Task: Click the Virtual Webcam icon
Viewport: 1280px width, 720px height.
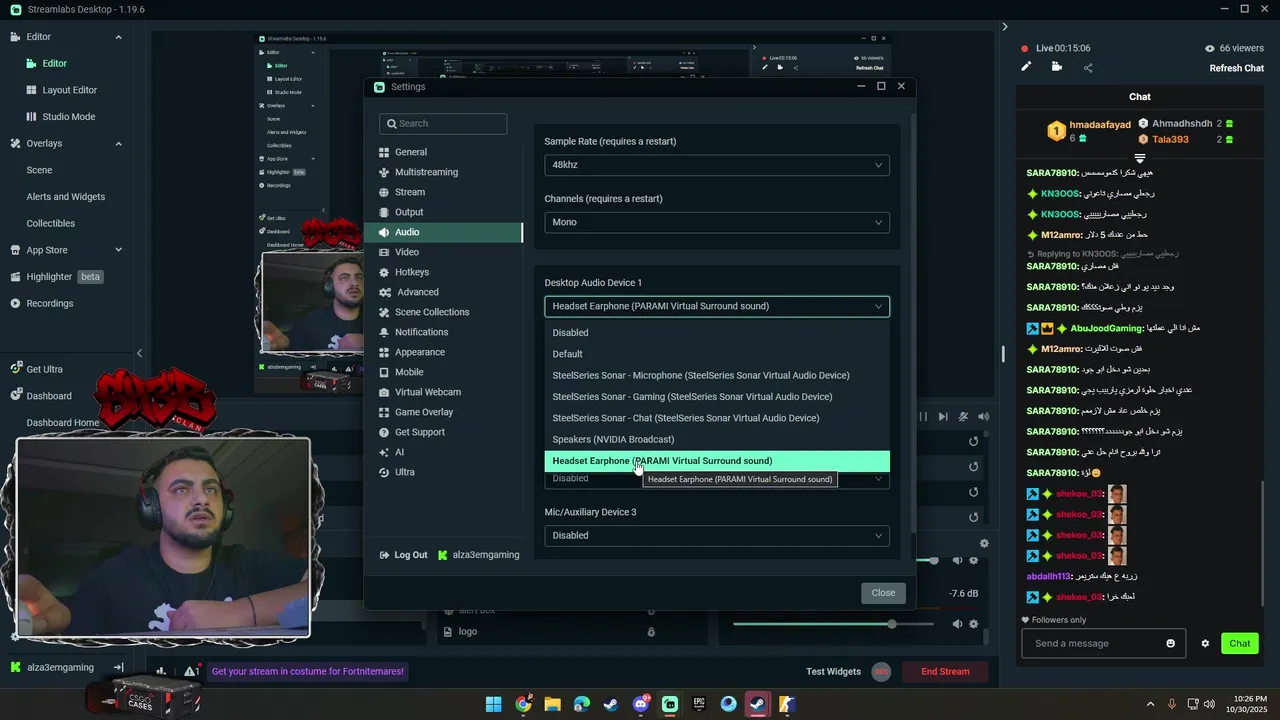Action: pyautogui.click(x=384, y=392)
